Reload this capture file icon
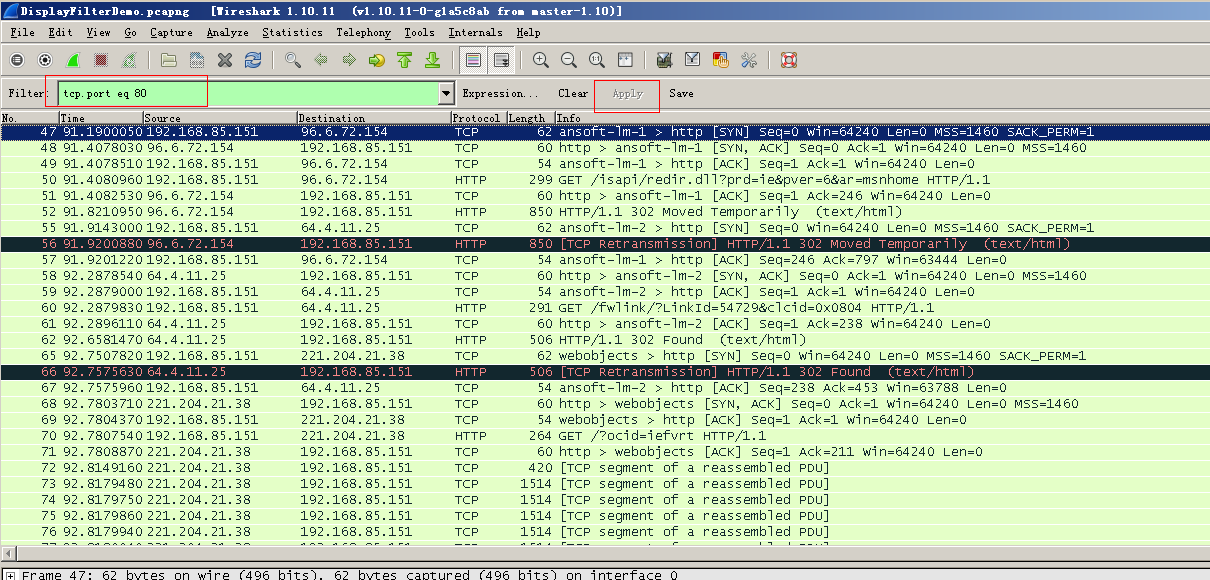This screenshot has height=580, width=1210. tap(253, 60)
